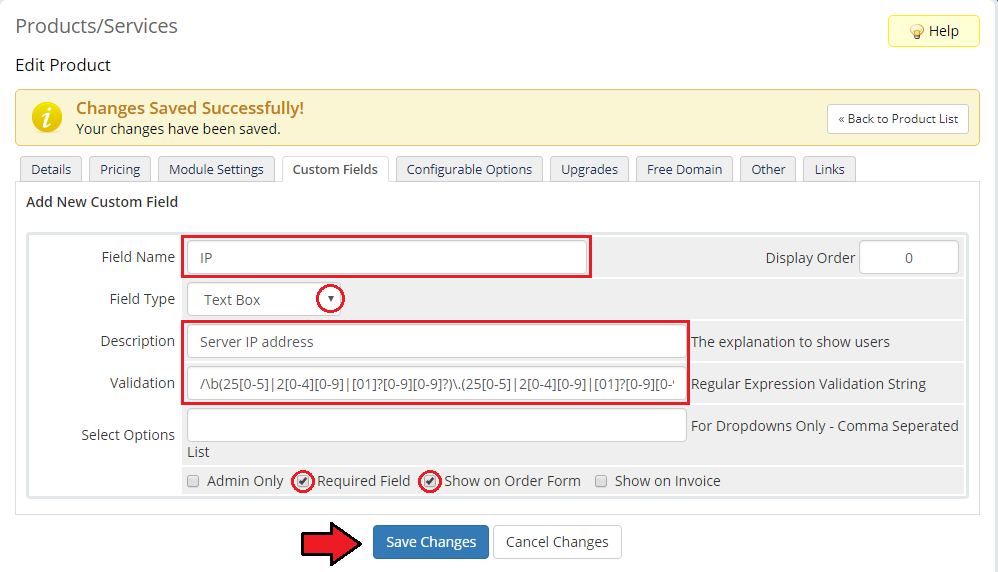Enable the Show on Invoice checkbox

point(601,481)
